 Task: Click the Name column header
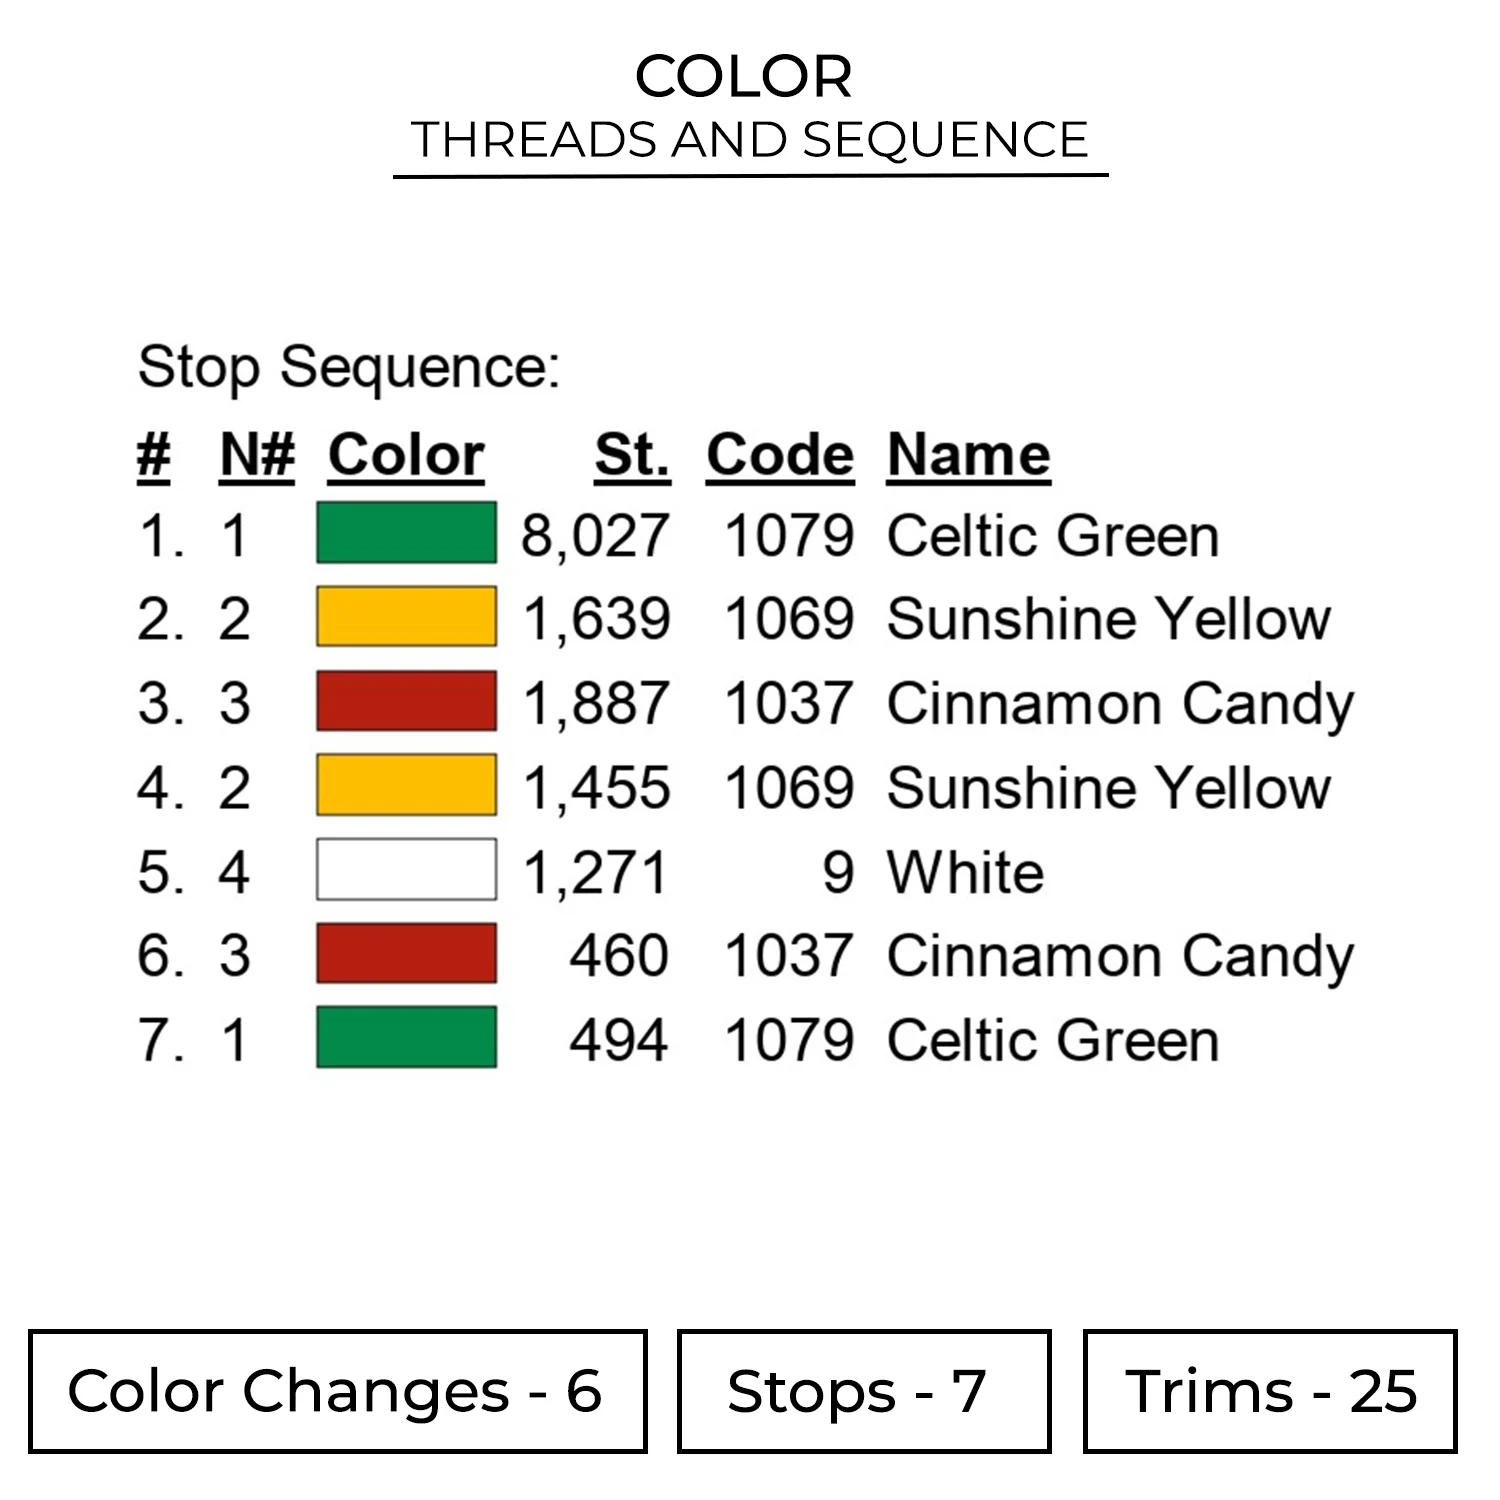[x=968, y=456]
